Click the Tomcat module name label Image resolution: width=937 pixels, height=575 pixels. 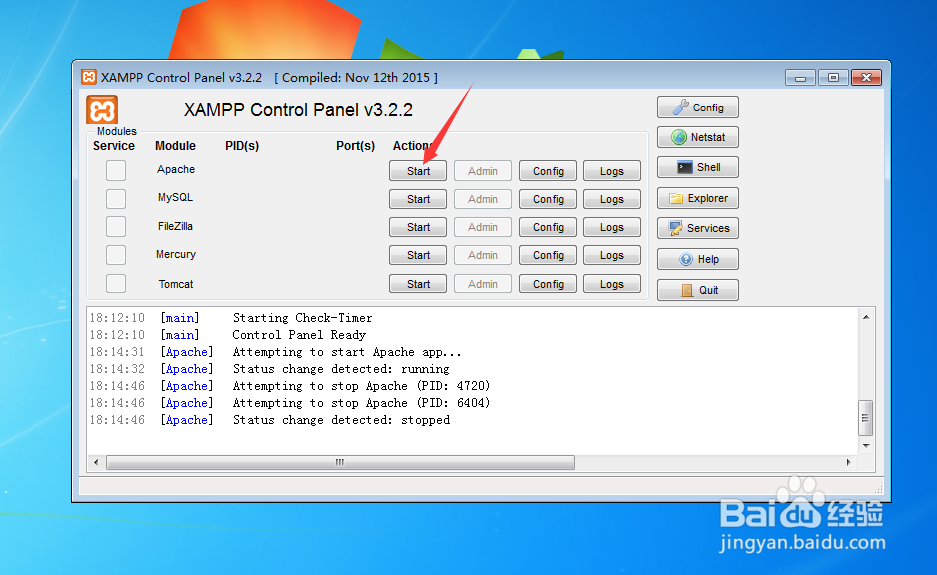click(176, 284)
